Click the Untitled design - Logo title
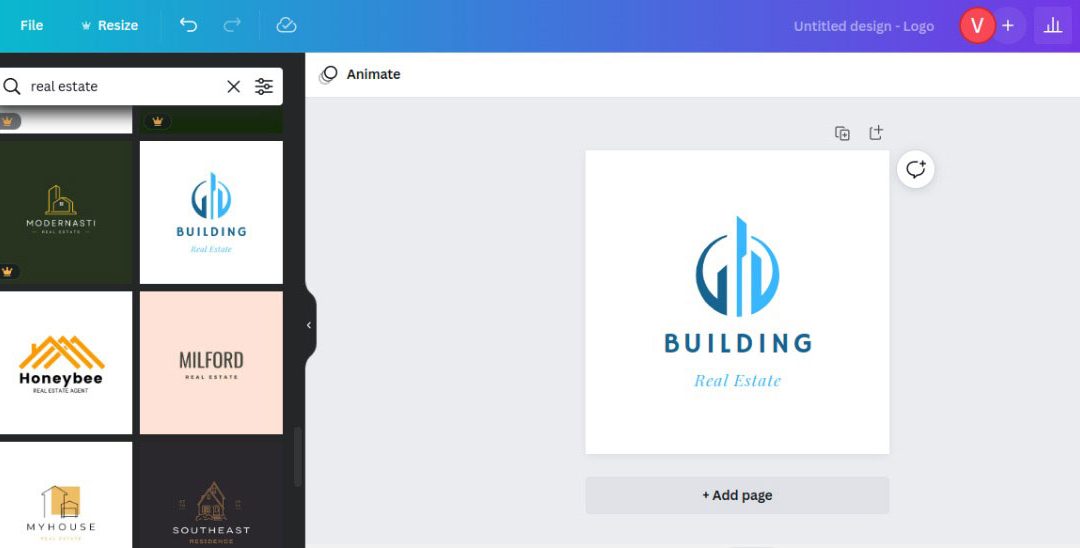The width and height of the screenshot is (1080, 548). tap(864, 26)
